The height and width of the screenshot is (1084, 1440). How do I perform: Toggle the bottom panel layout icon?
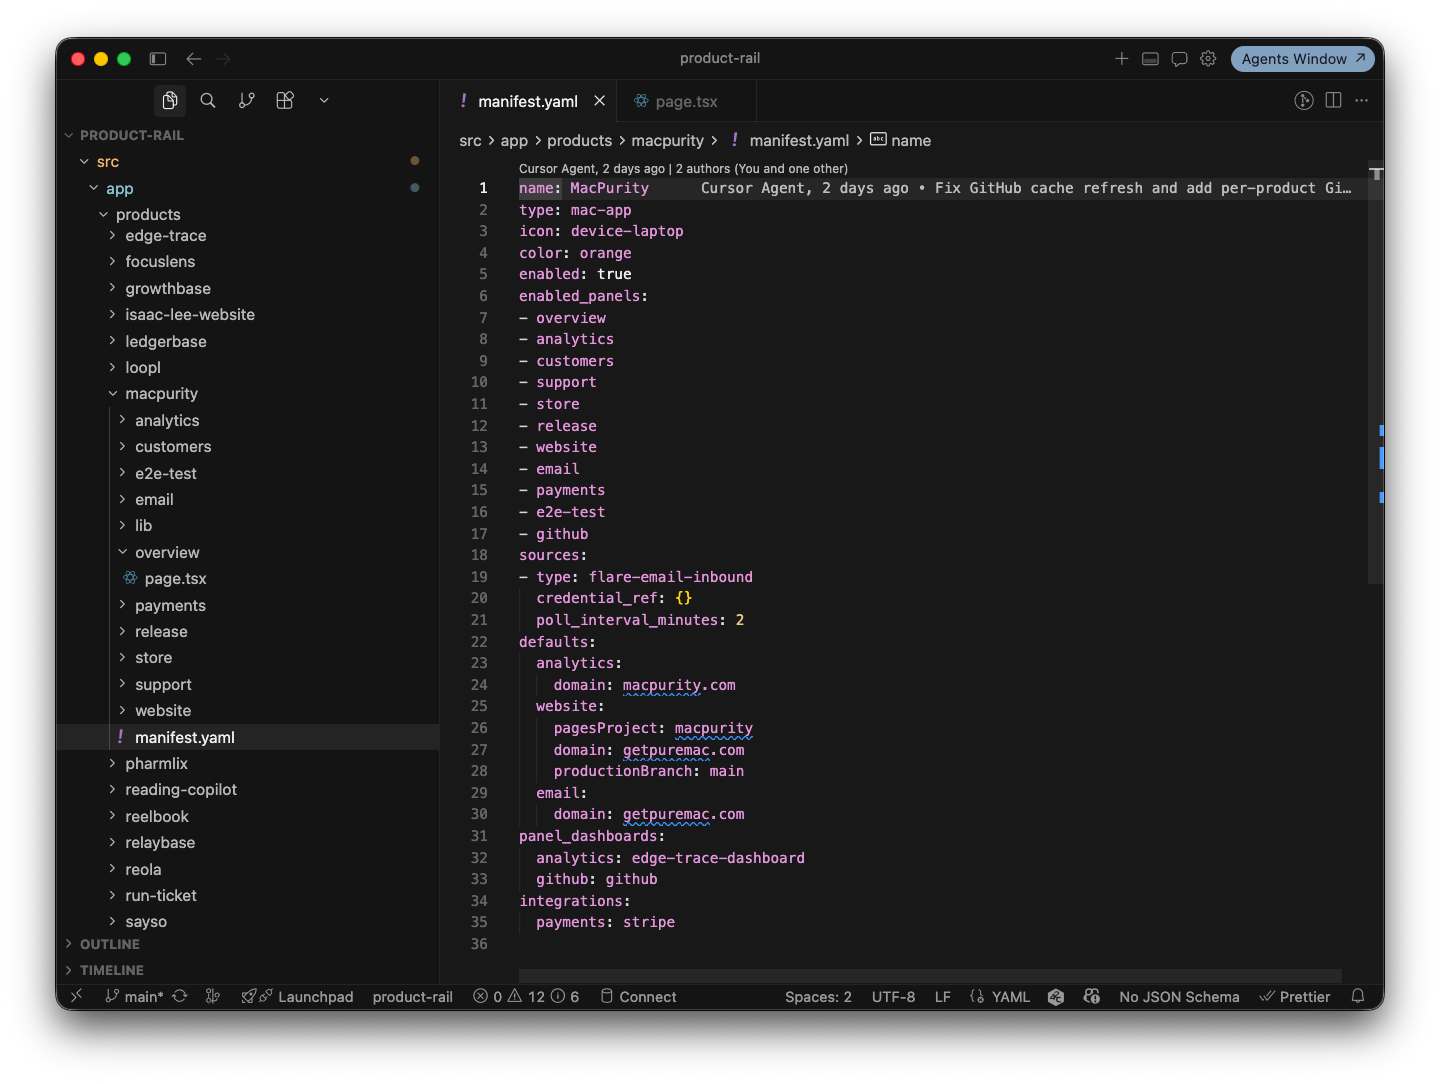point(1151,59)
